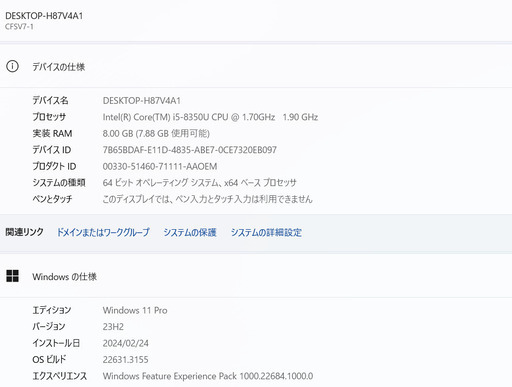Open the システムの保護 link
This screenshot has height=387, width=512.
click(190, 232)
